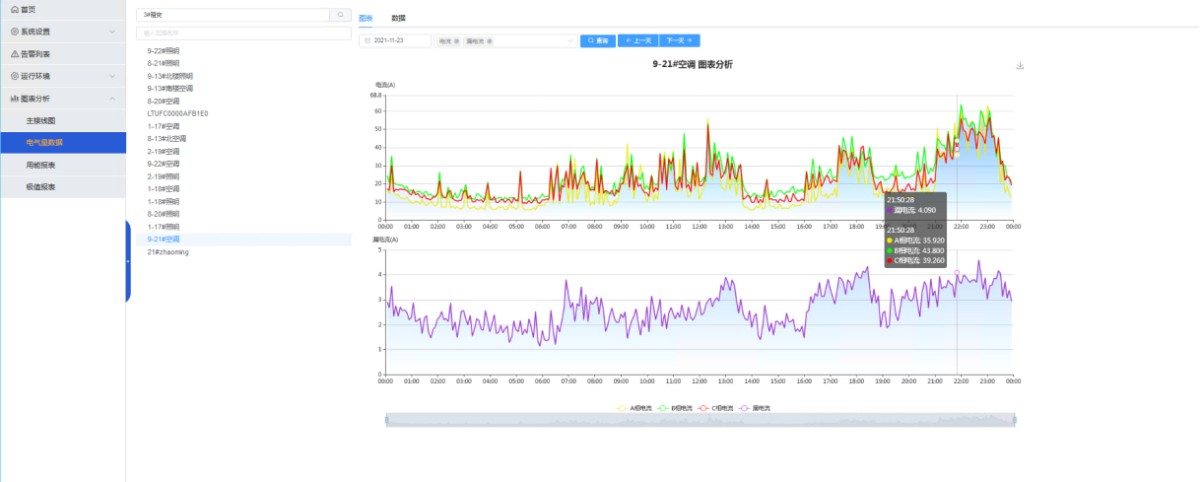Screen dimensions: 1200x482
Task: Open the 首页 home menu item
Action: (x=62, y=9)
